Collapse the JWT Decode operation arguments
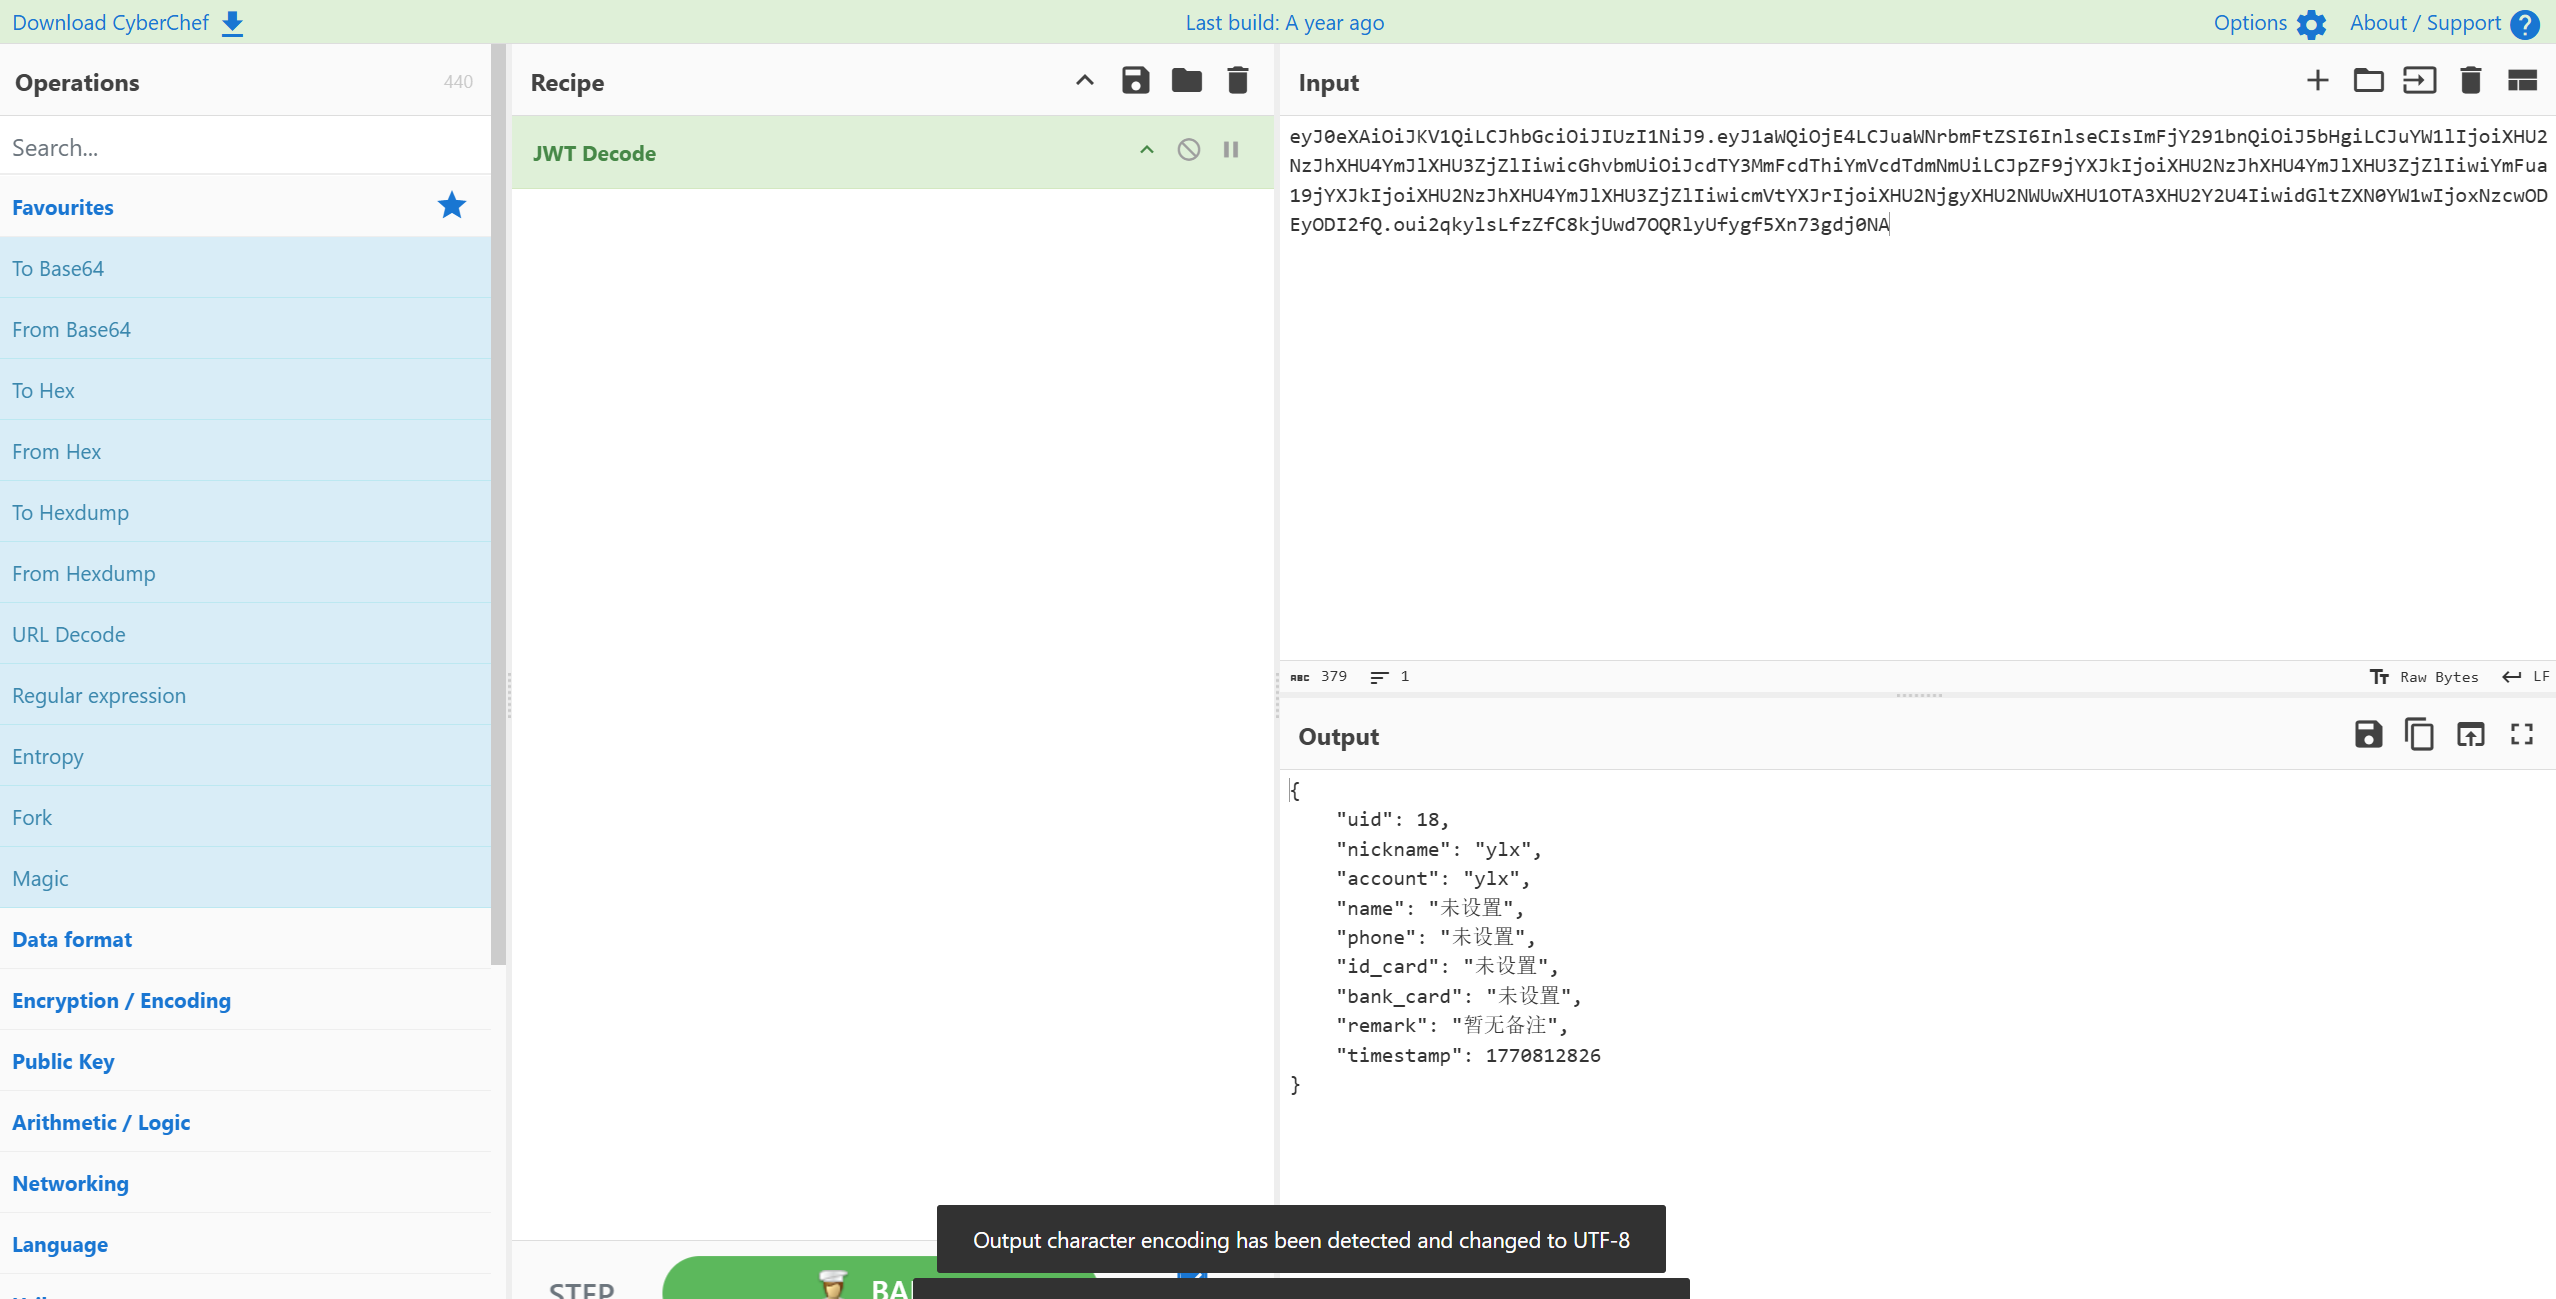This screenshot has width=2556, height=1299. [1147, 150]
